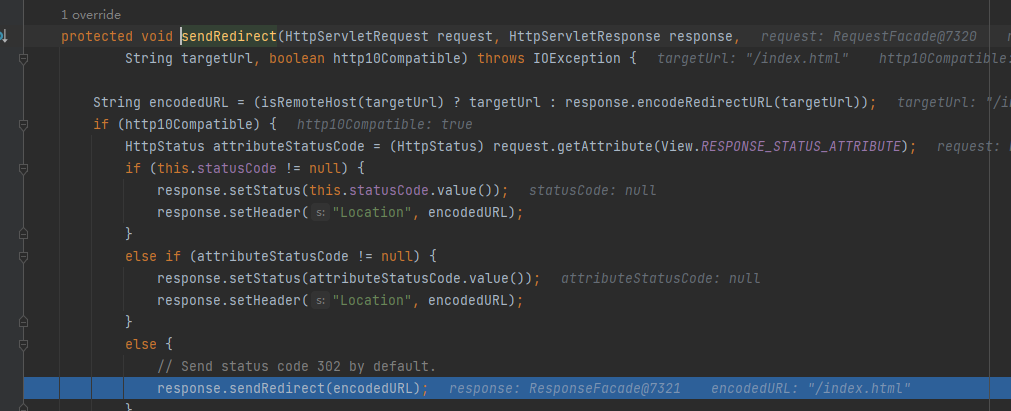Click the overridden method gutter icon
The height and width of the screenshot is (411, 1011).
pyautogui.click(x=5, y=37)
